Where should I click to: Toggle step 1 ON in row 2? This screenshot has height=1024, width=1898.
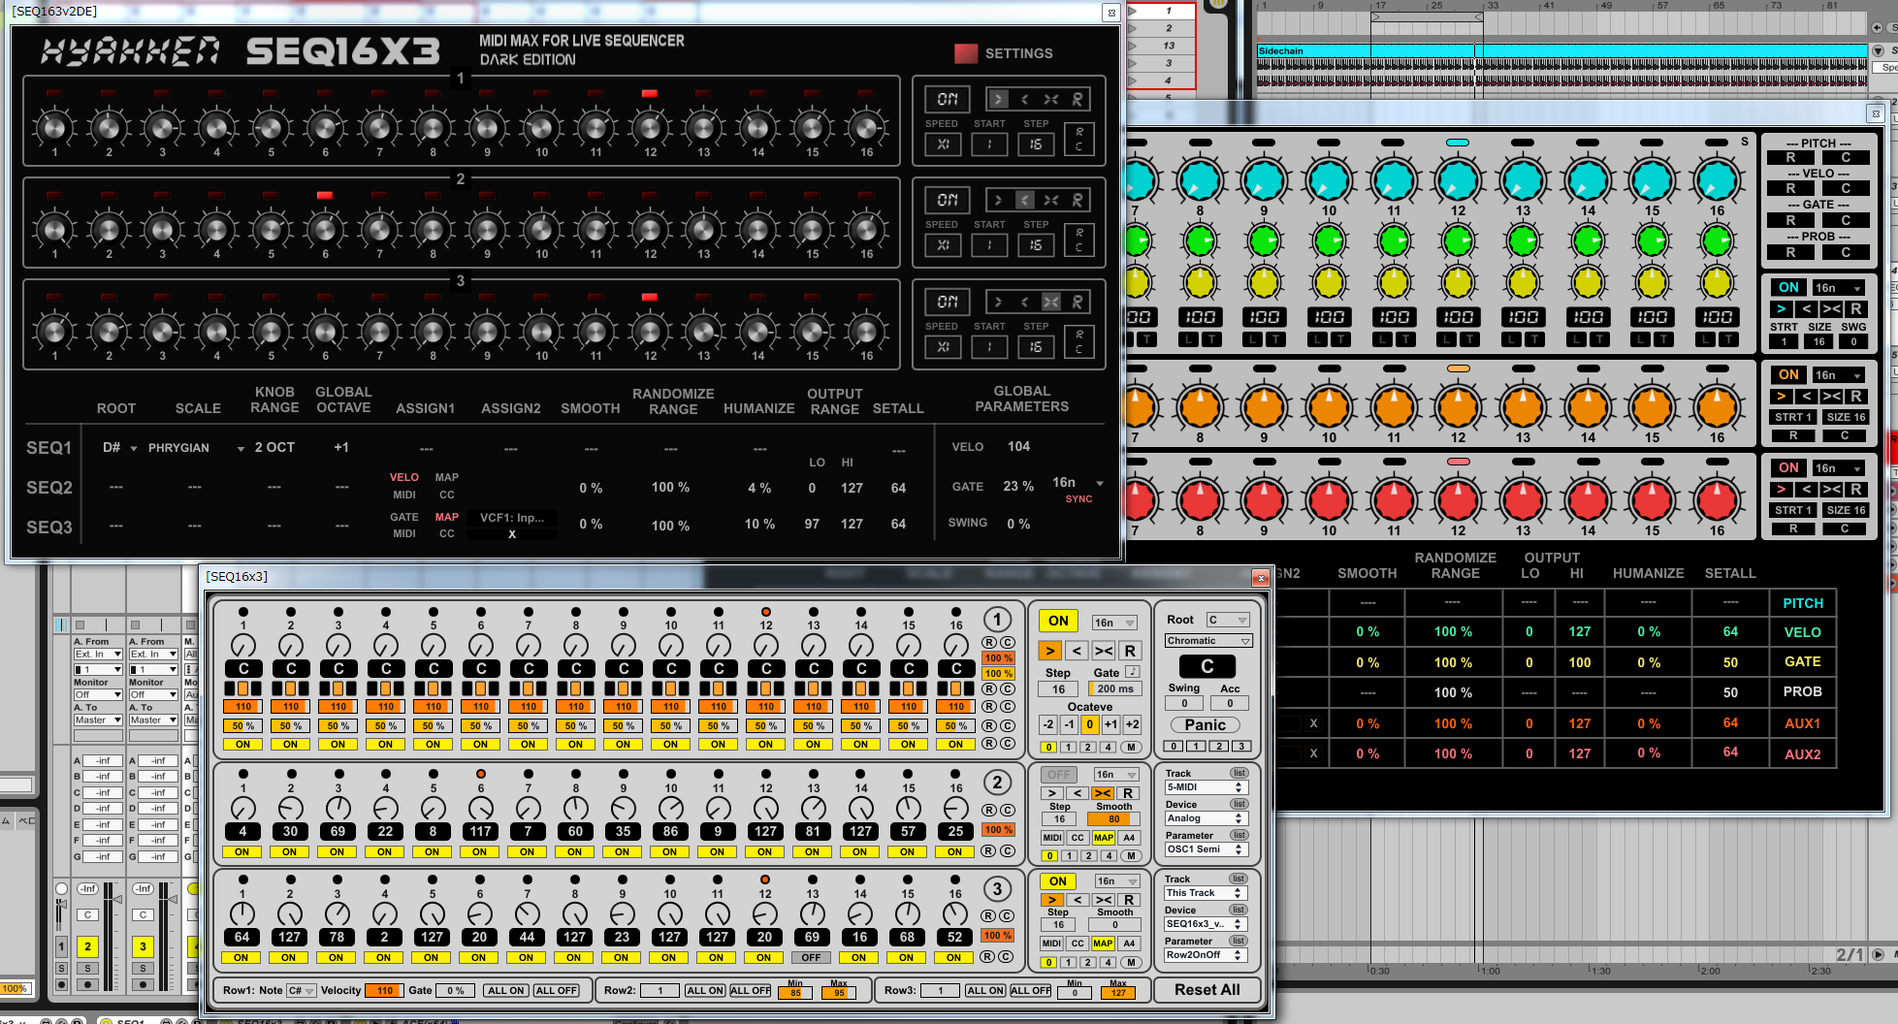[242, 852]
